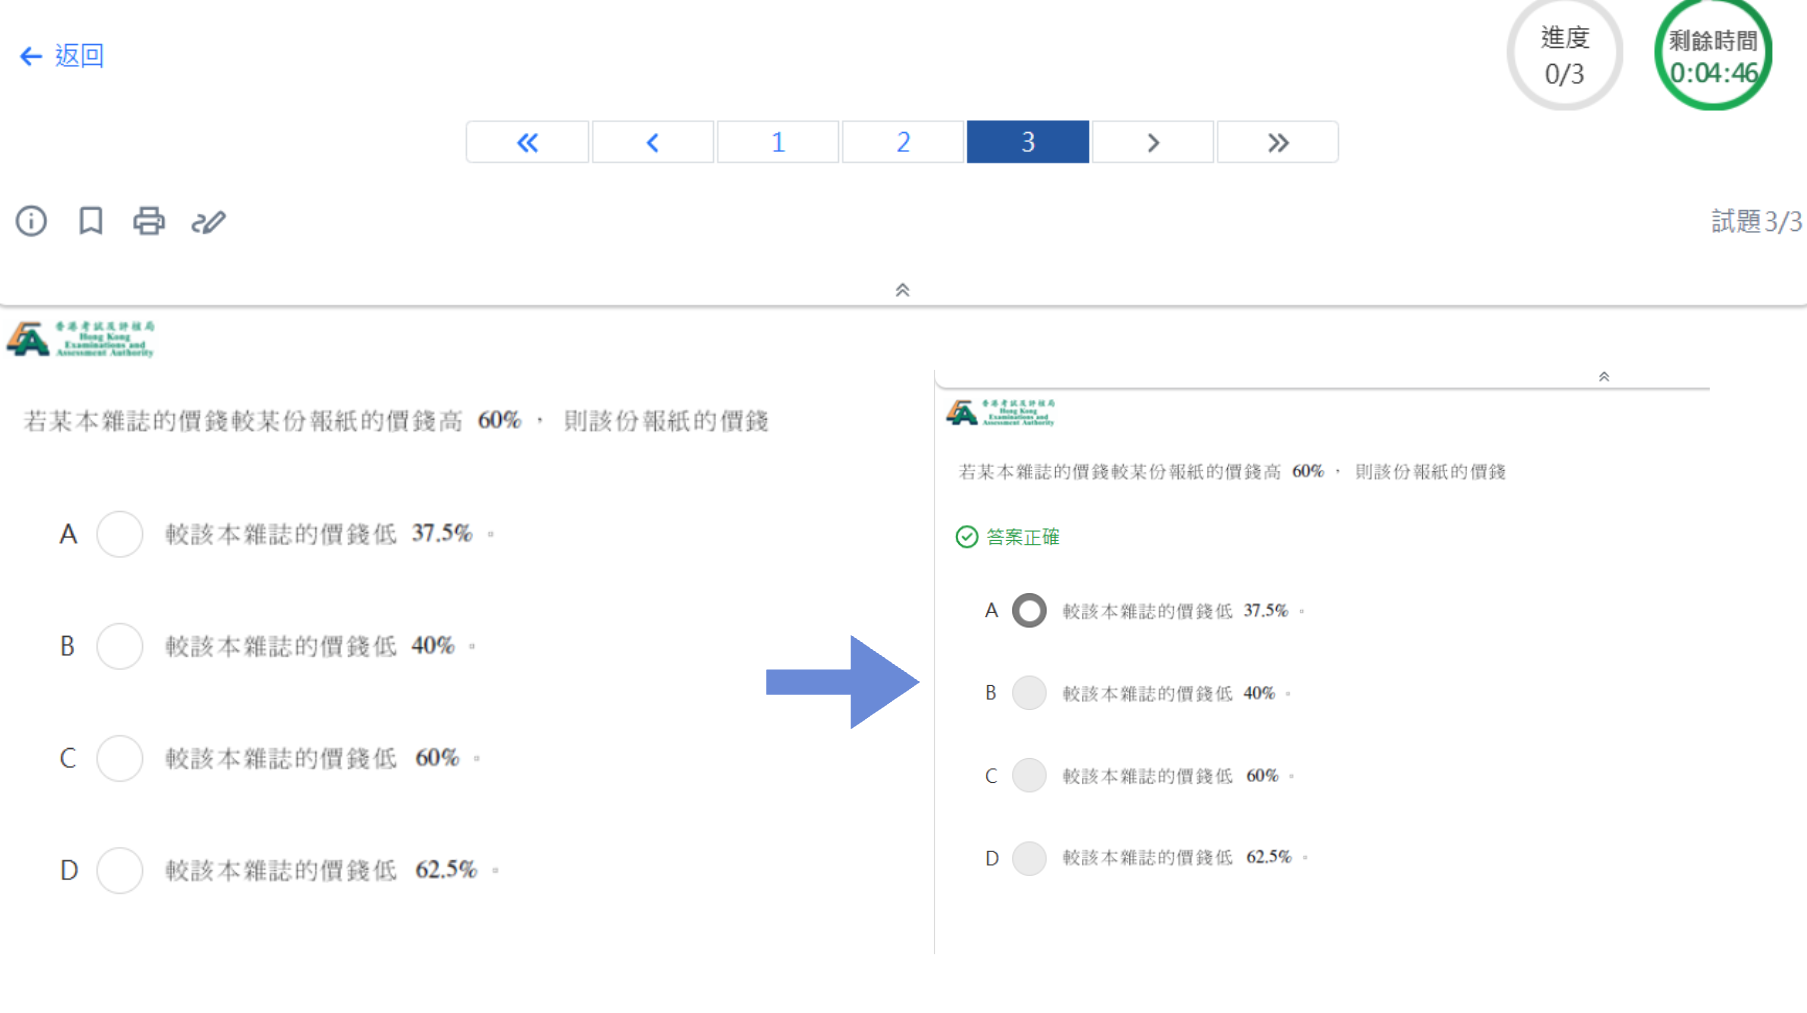Select answer B, 40% lower

[120, 646]
